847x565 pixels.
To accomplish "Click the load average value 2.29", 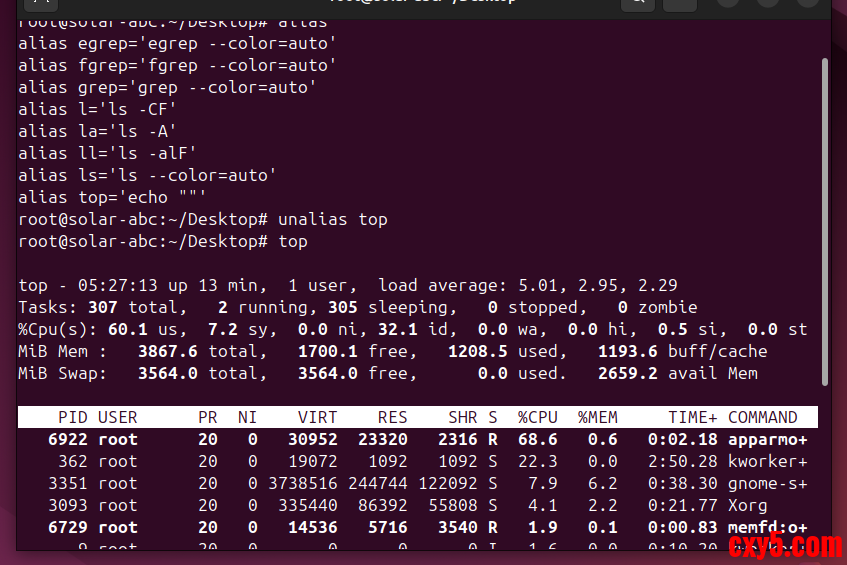I will point(657,285).
